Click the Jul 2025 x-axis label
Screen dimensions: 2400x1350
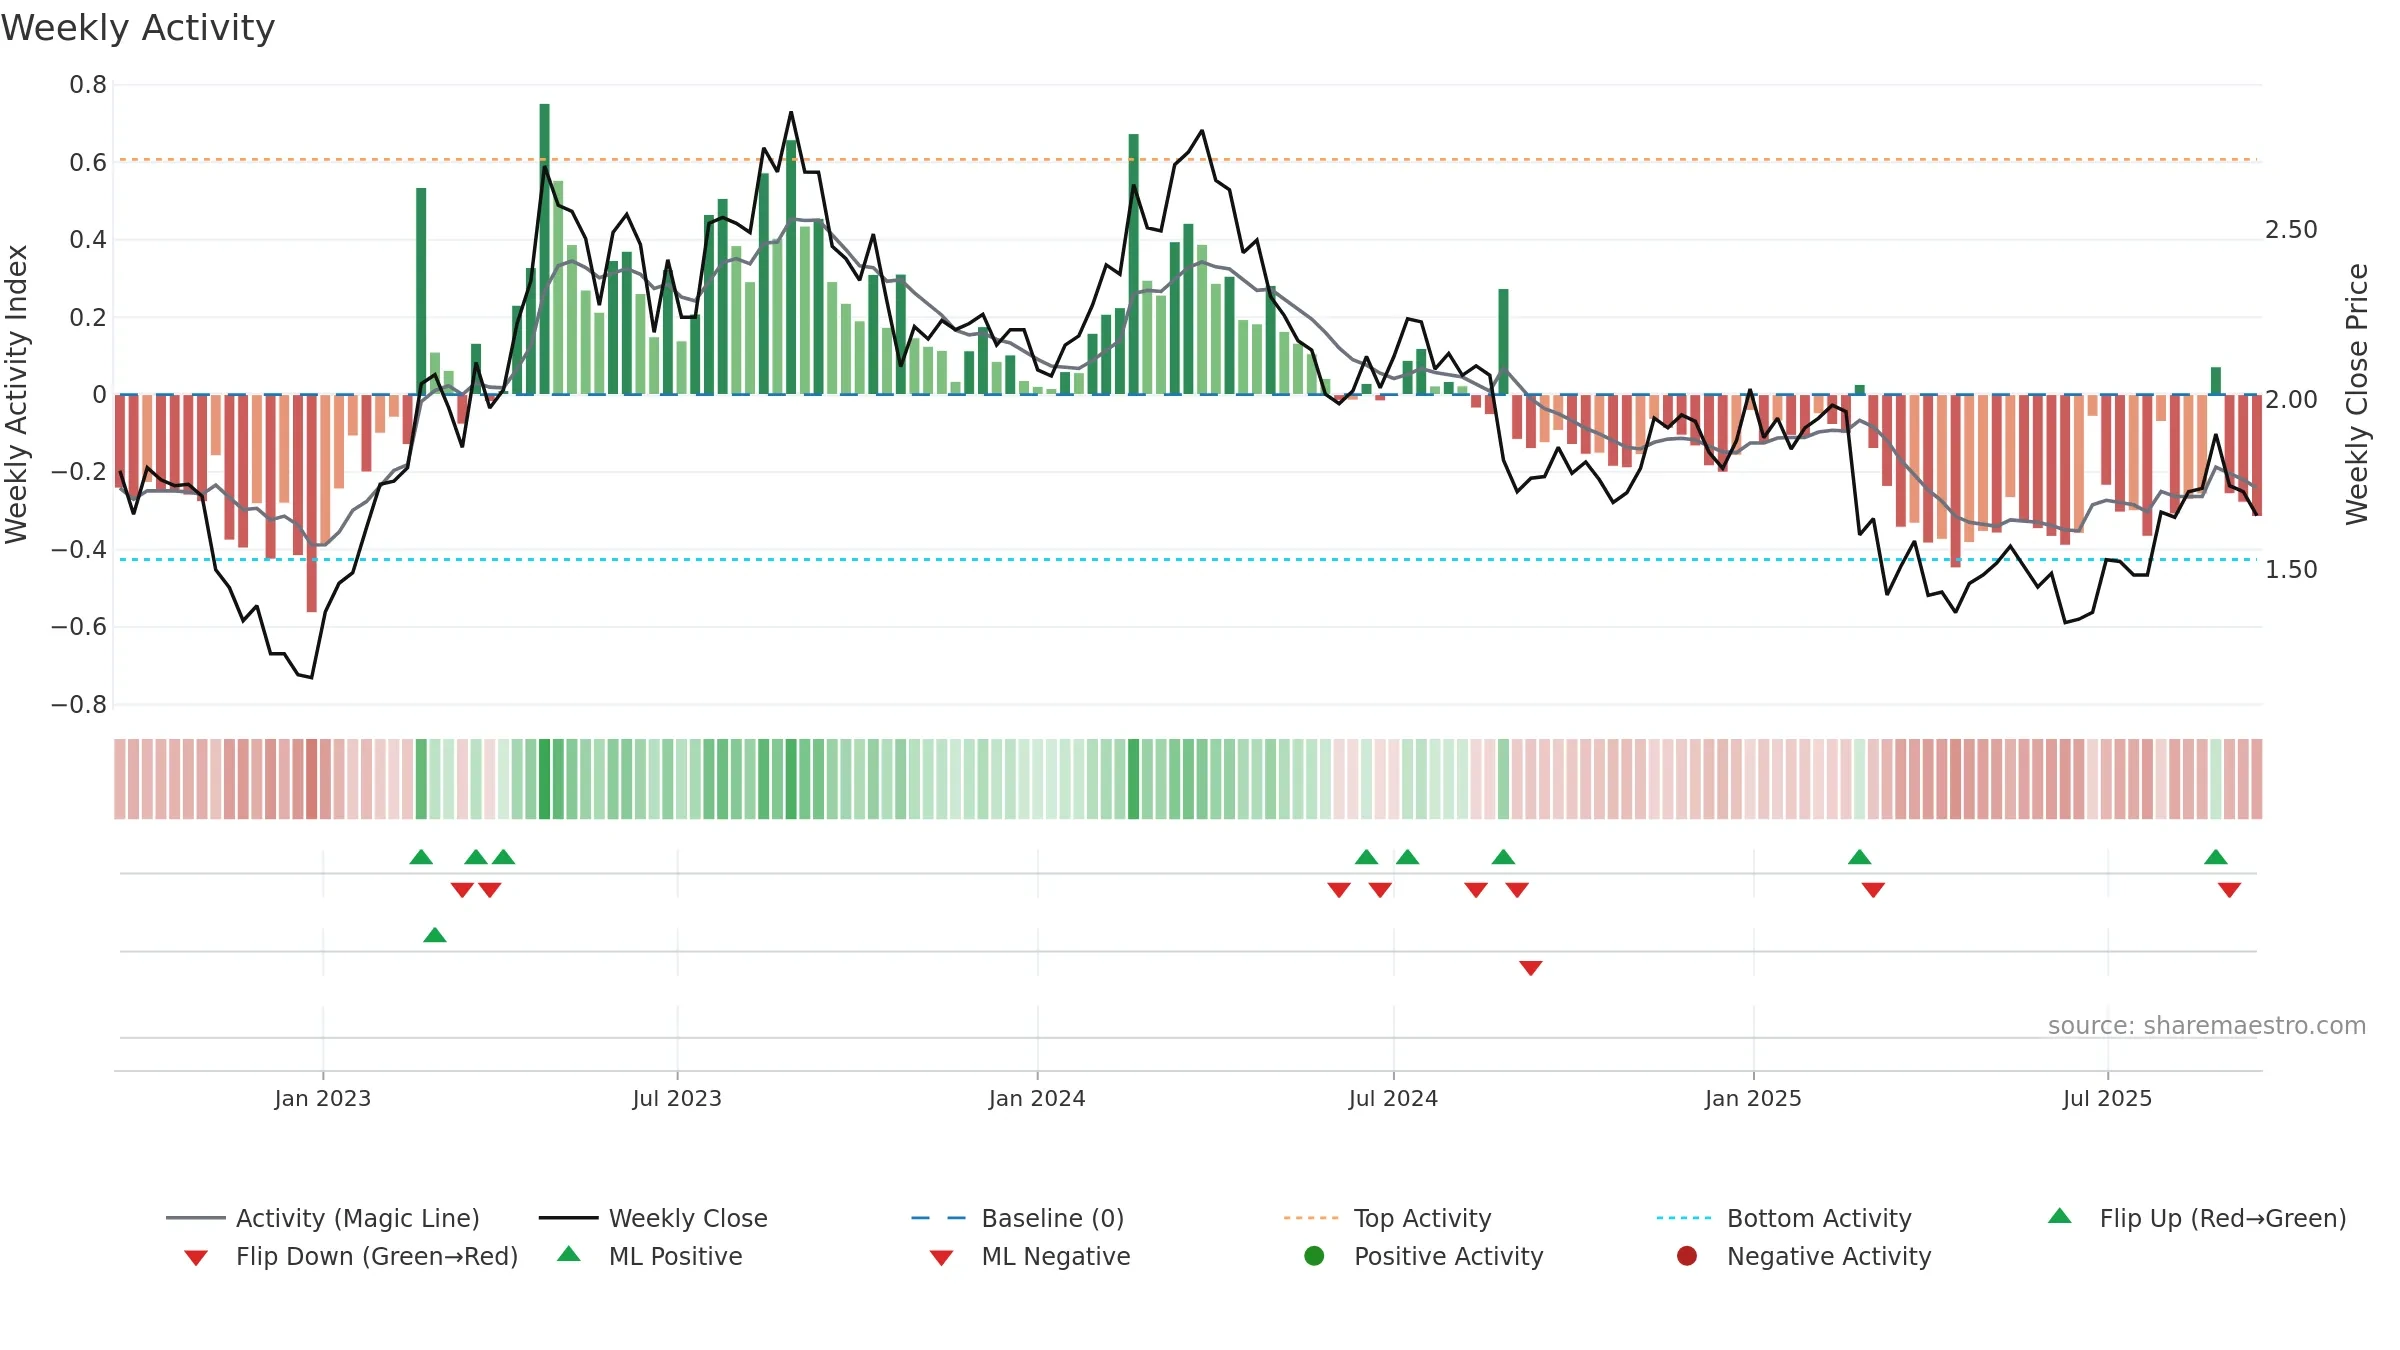coord(2107,1098)
